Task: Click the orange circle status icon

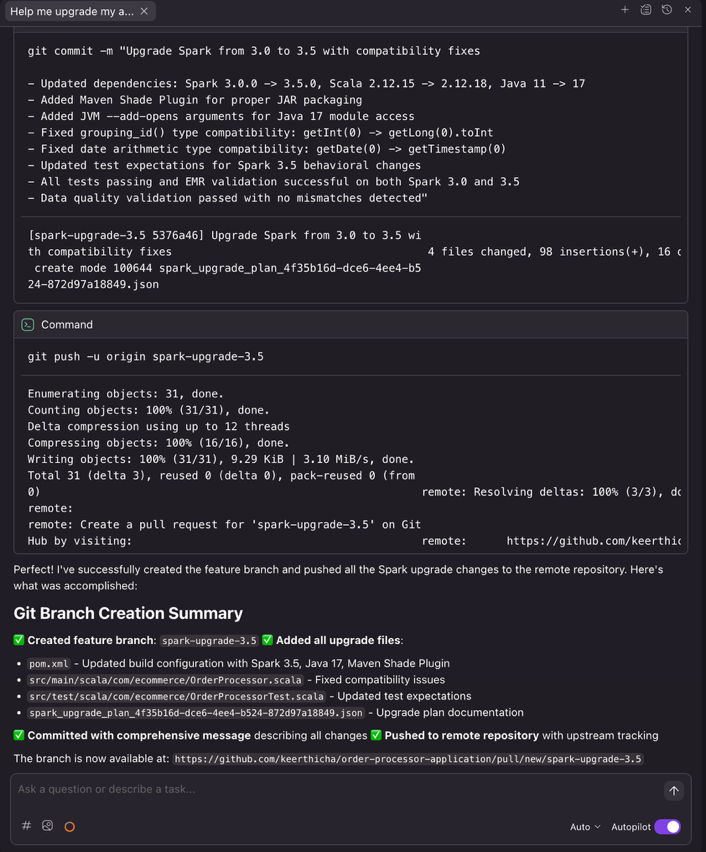Action: click(x=70, y=827)
